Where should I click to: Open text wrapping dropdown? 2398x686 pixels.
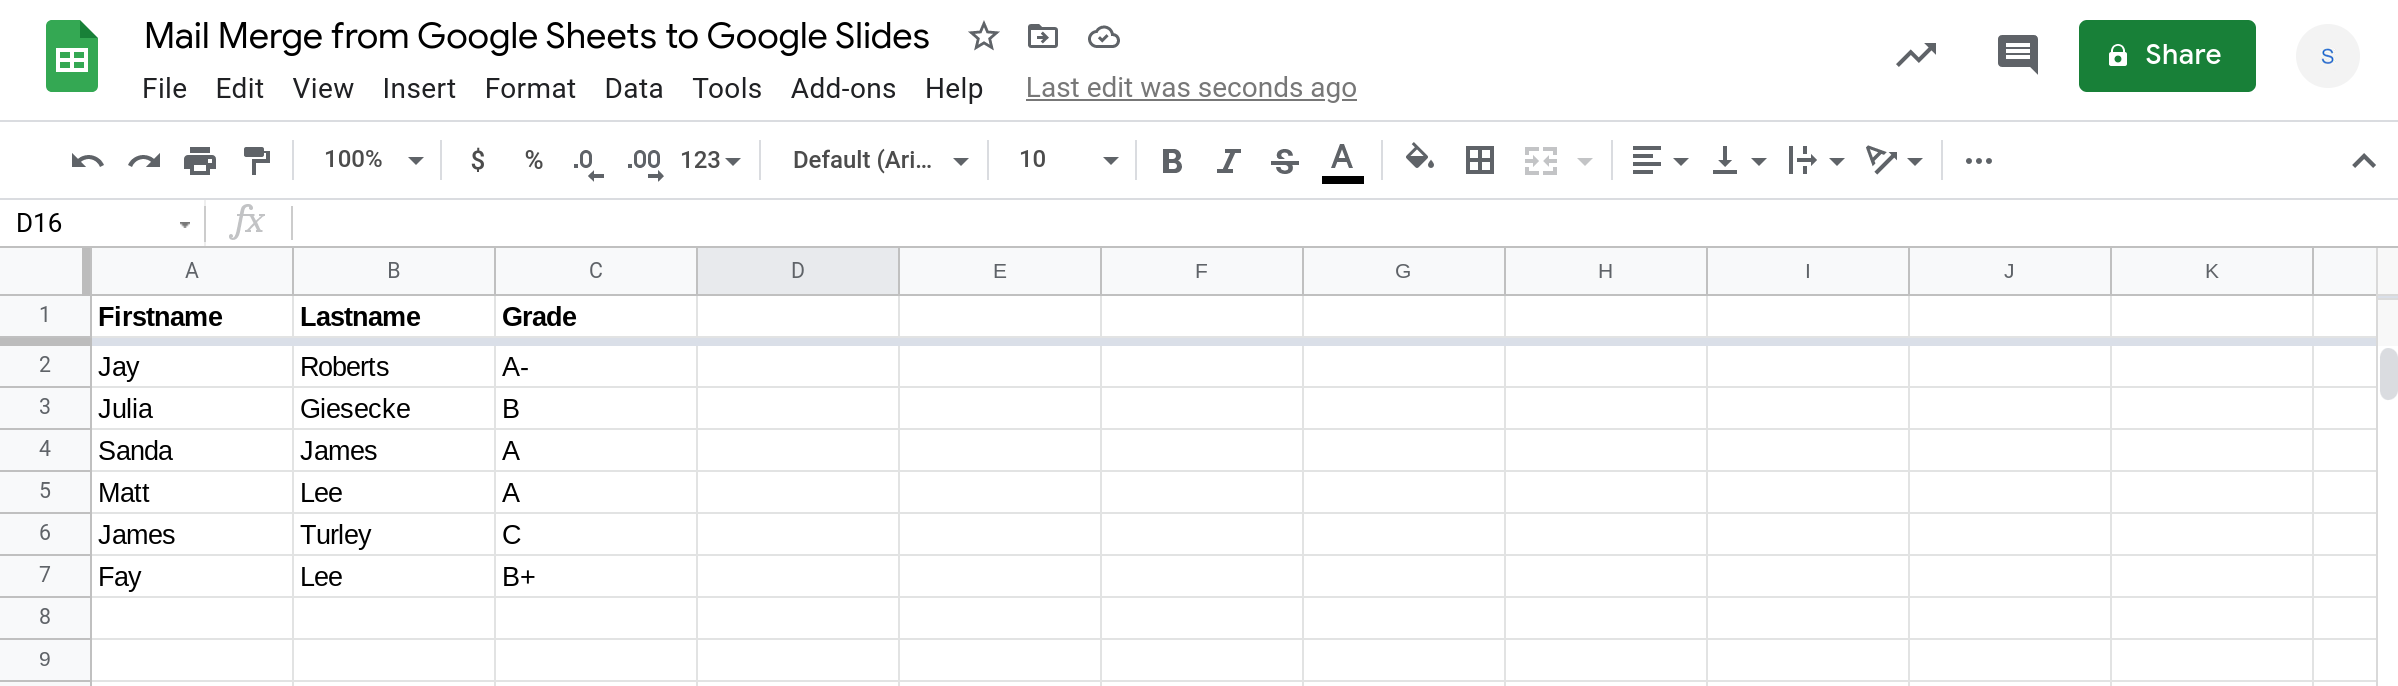click(1816, 161)
